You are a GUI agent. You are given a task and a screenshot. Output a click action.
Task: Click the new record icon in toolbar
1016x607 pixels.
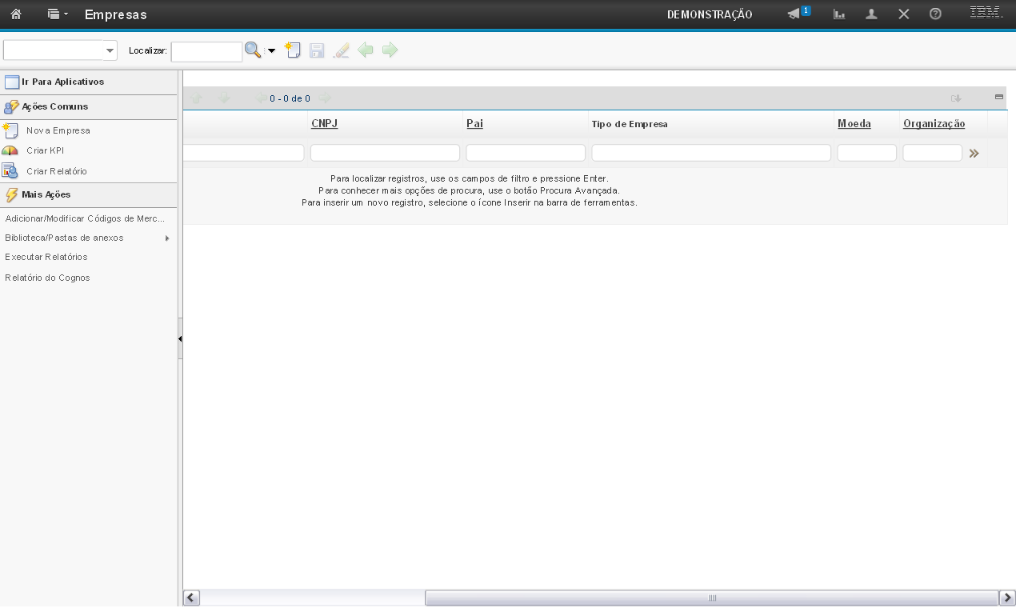click(291, 49)
